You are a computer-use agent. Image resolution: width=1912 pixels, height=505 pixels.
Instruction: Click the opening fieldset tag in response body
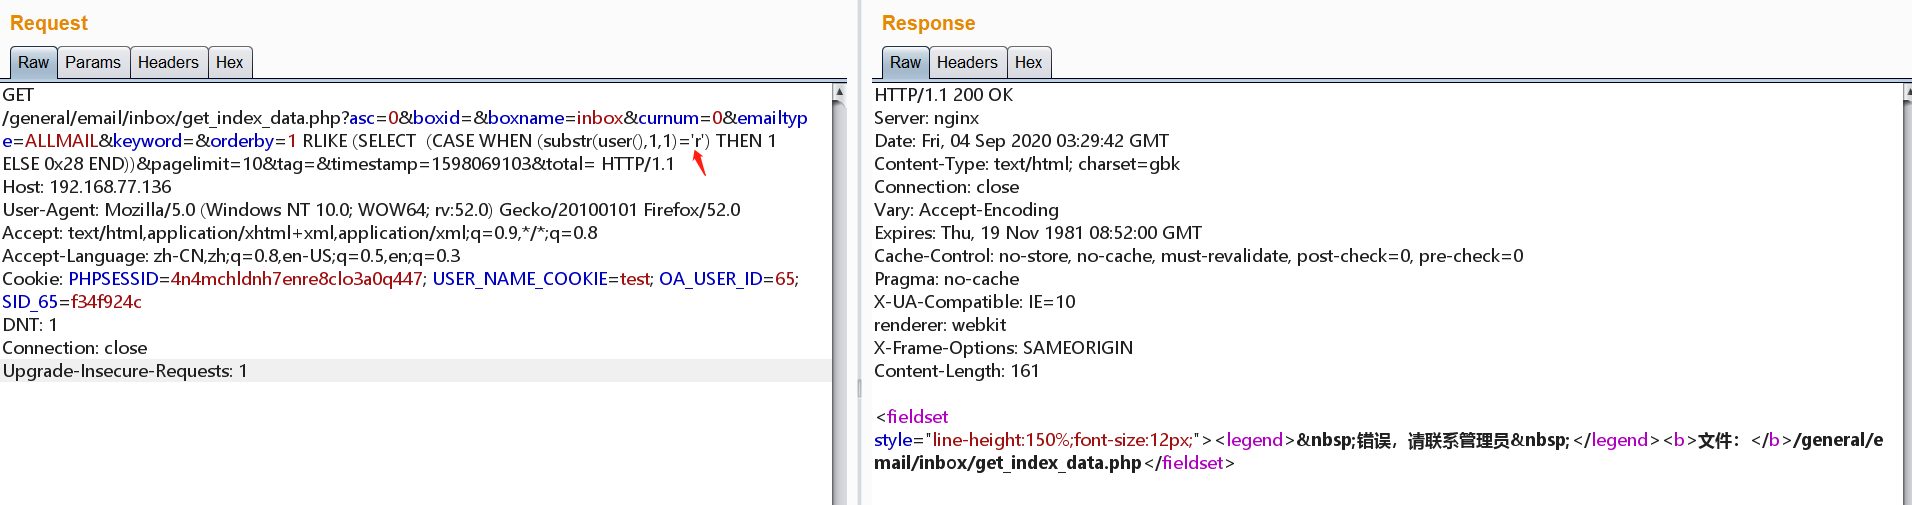point(912,417)
